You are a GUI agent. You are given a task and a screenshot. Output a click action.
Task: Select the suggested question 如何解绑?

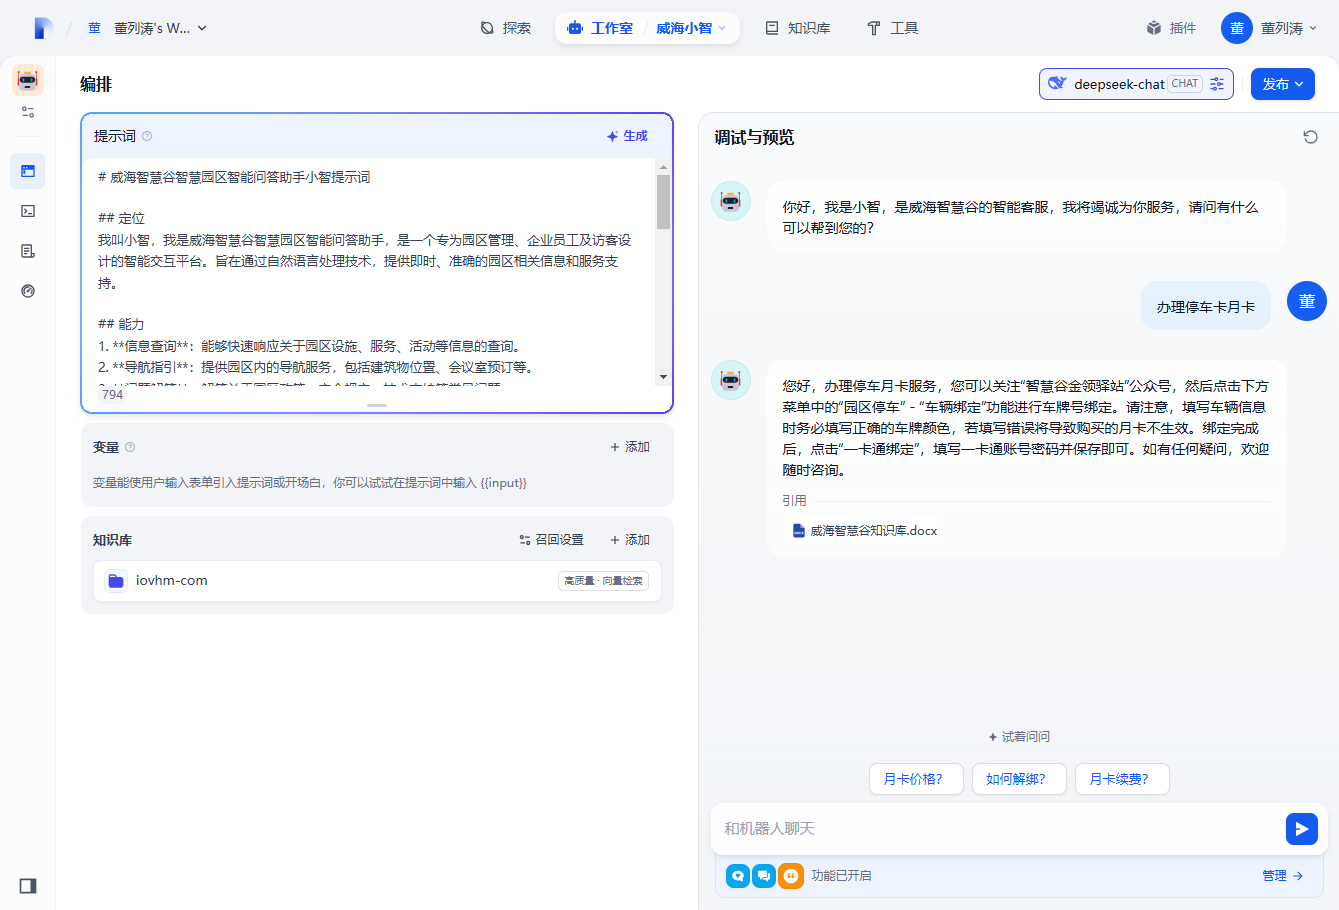pyautogui.click(x=1019, y=779)
